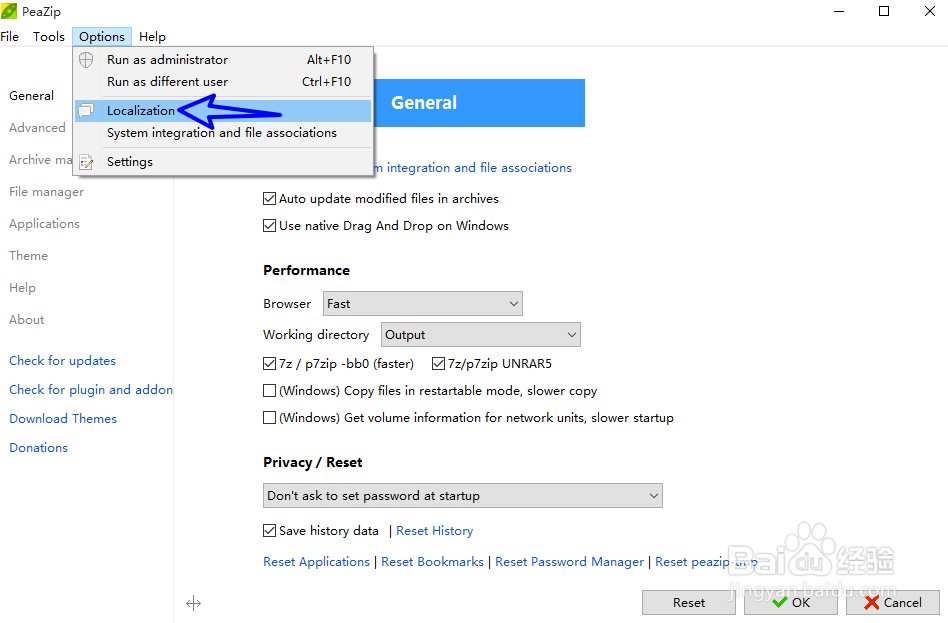Toggle Use native Drag And Drop on Windows
948x623 pixels.
click(270, 226)
